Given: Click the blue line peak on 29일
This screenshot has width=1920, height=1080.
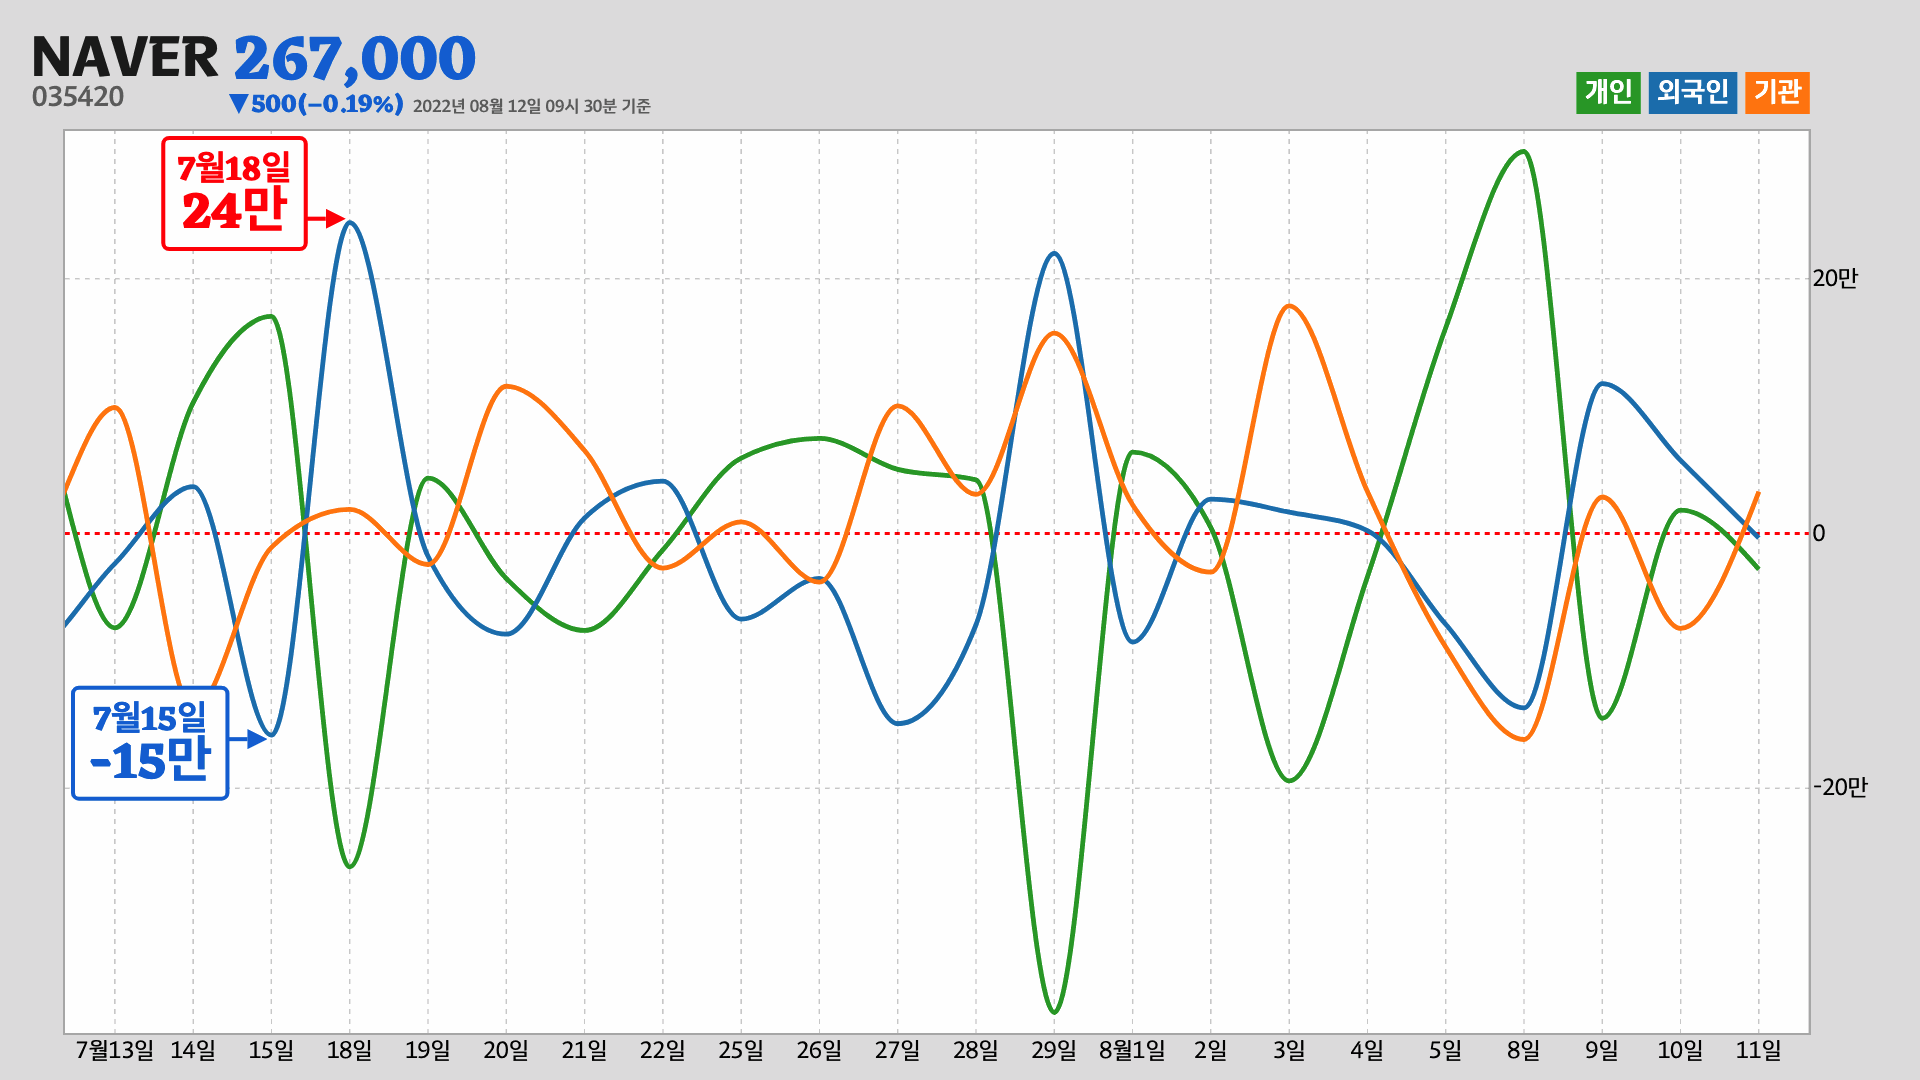Looking at the screenshot, I should click(x=1054, y=253).
